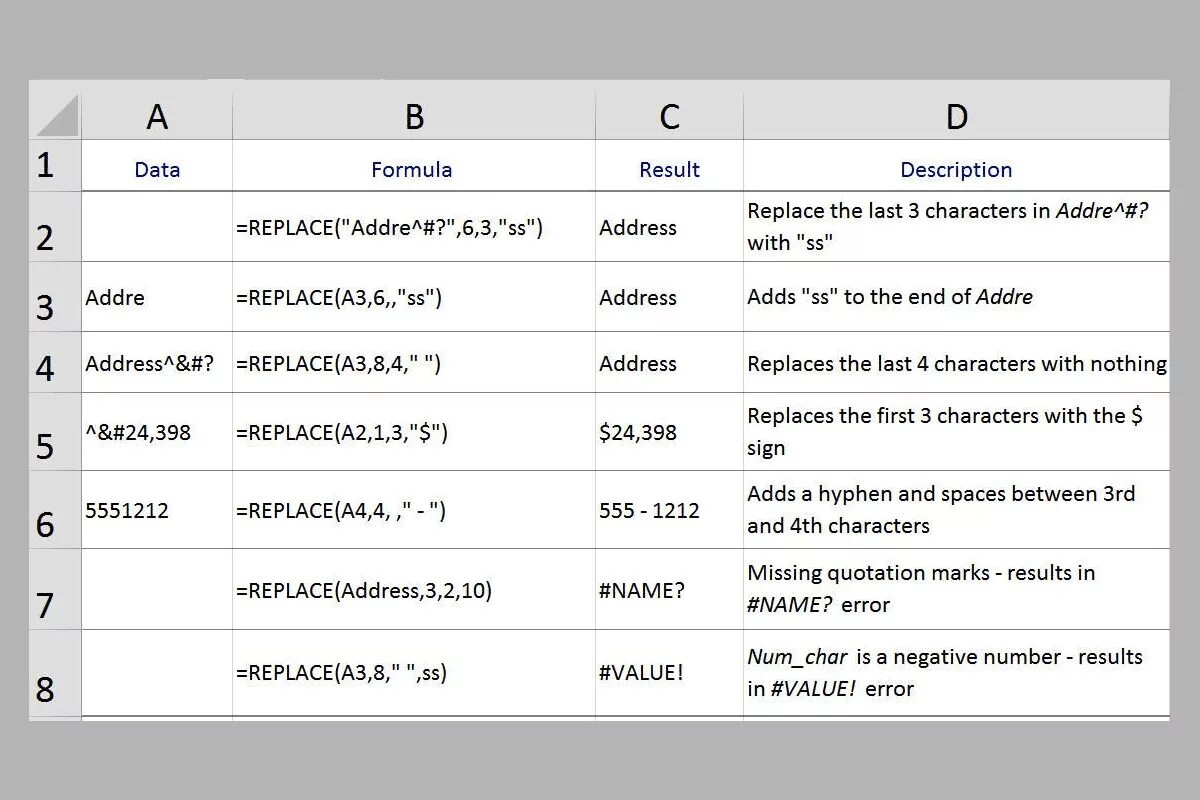
Task: Select the cell containing 5551212
Action: point(157,510)
